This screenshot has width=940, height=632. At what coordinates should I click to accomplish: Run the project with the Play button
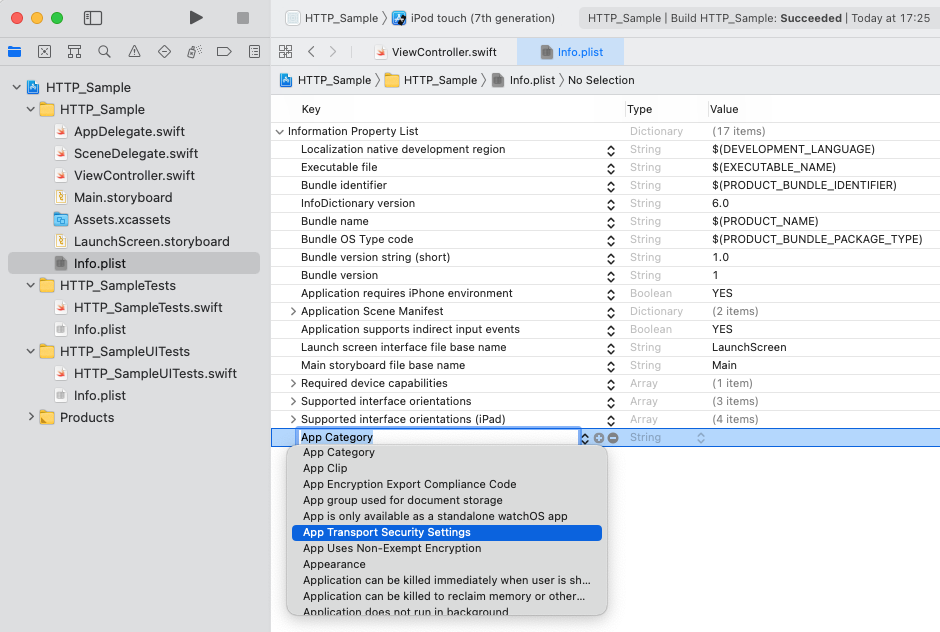(x=195, y=17)
